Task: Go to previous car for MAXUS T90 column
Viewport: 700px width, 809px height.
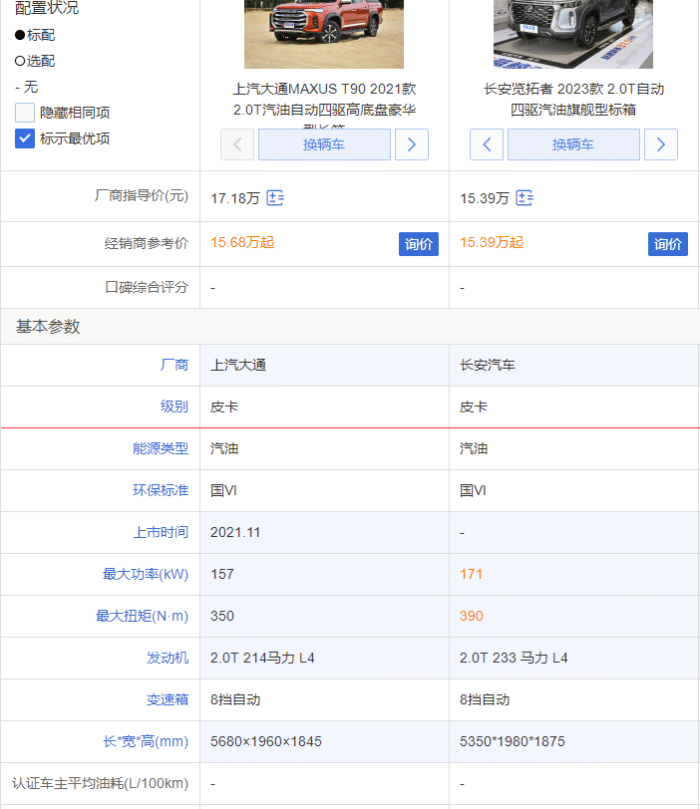Action: (237, 144)
